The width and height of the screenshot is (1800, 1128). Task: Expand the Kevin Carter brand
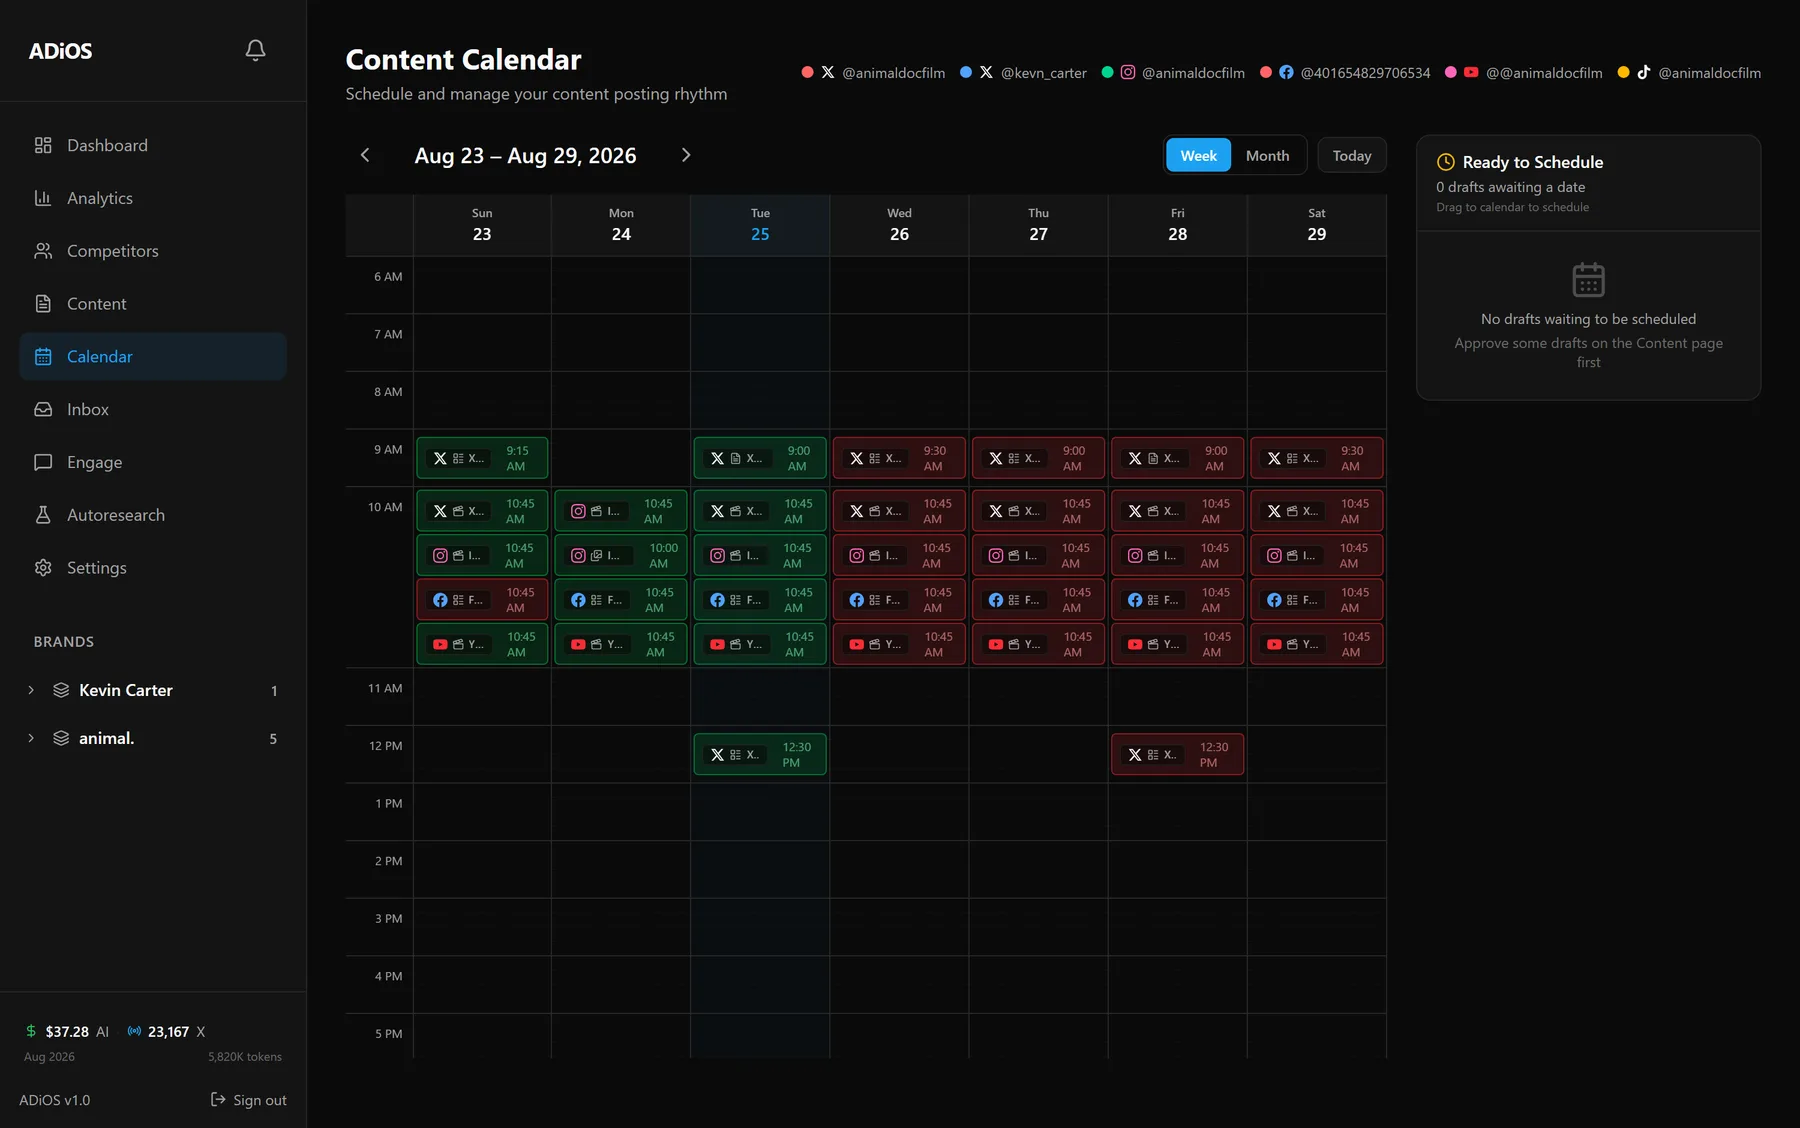[x=31, y=690]
